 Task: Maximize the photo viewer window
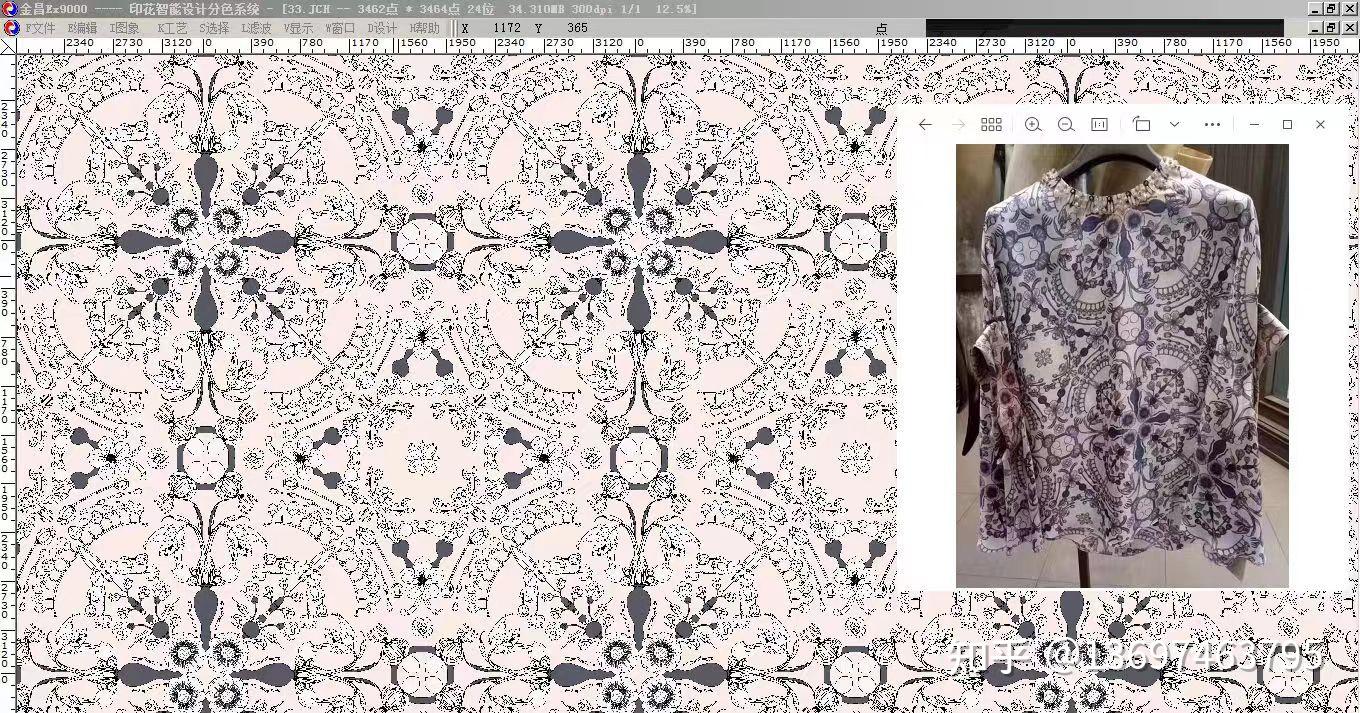[1287, 124]
